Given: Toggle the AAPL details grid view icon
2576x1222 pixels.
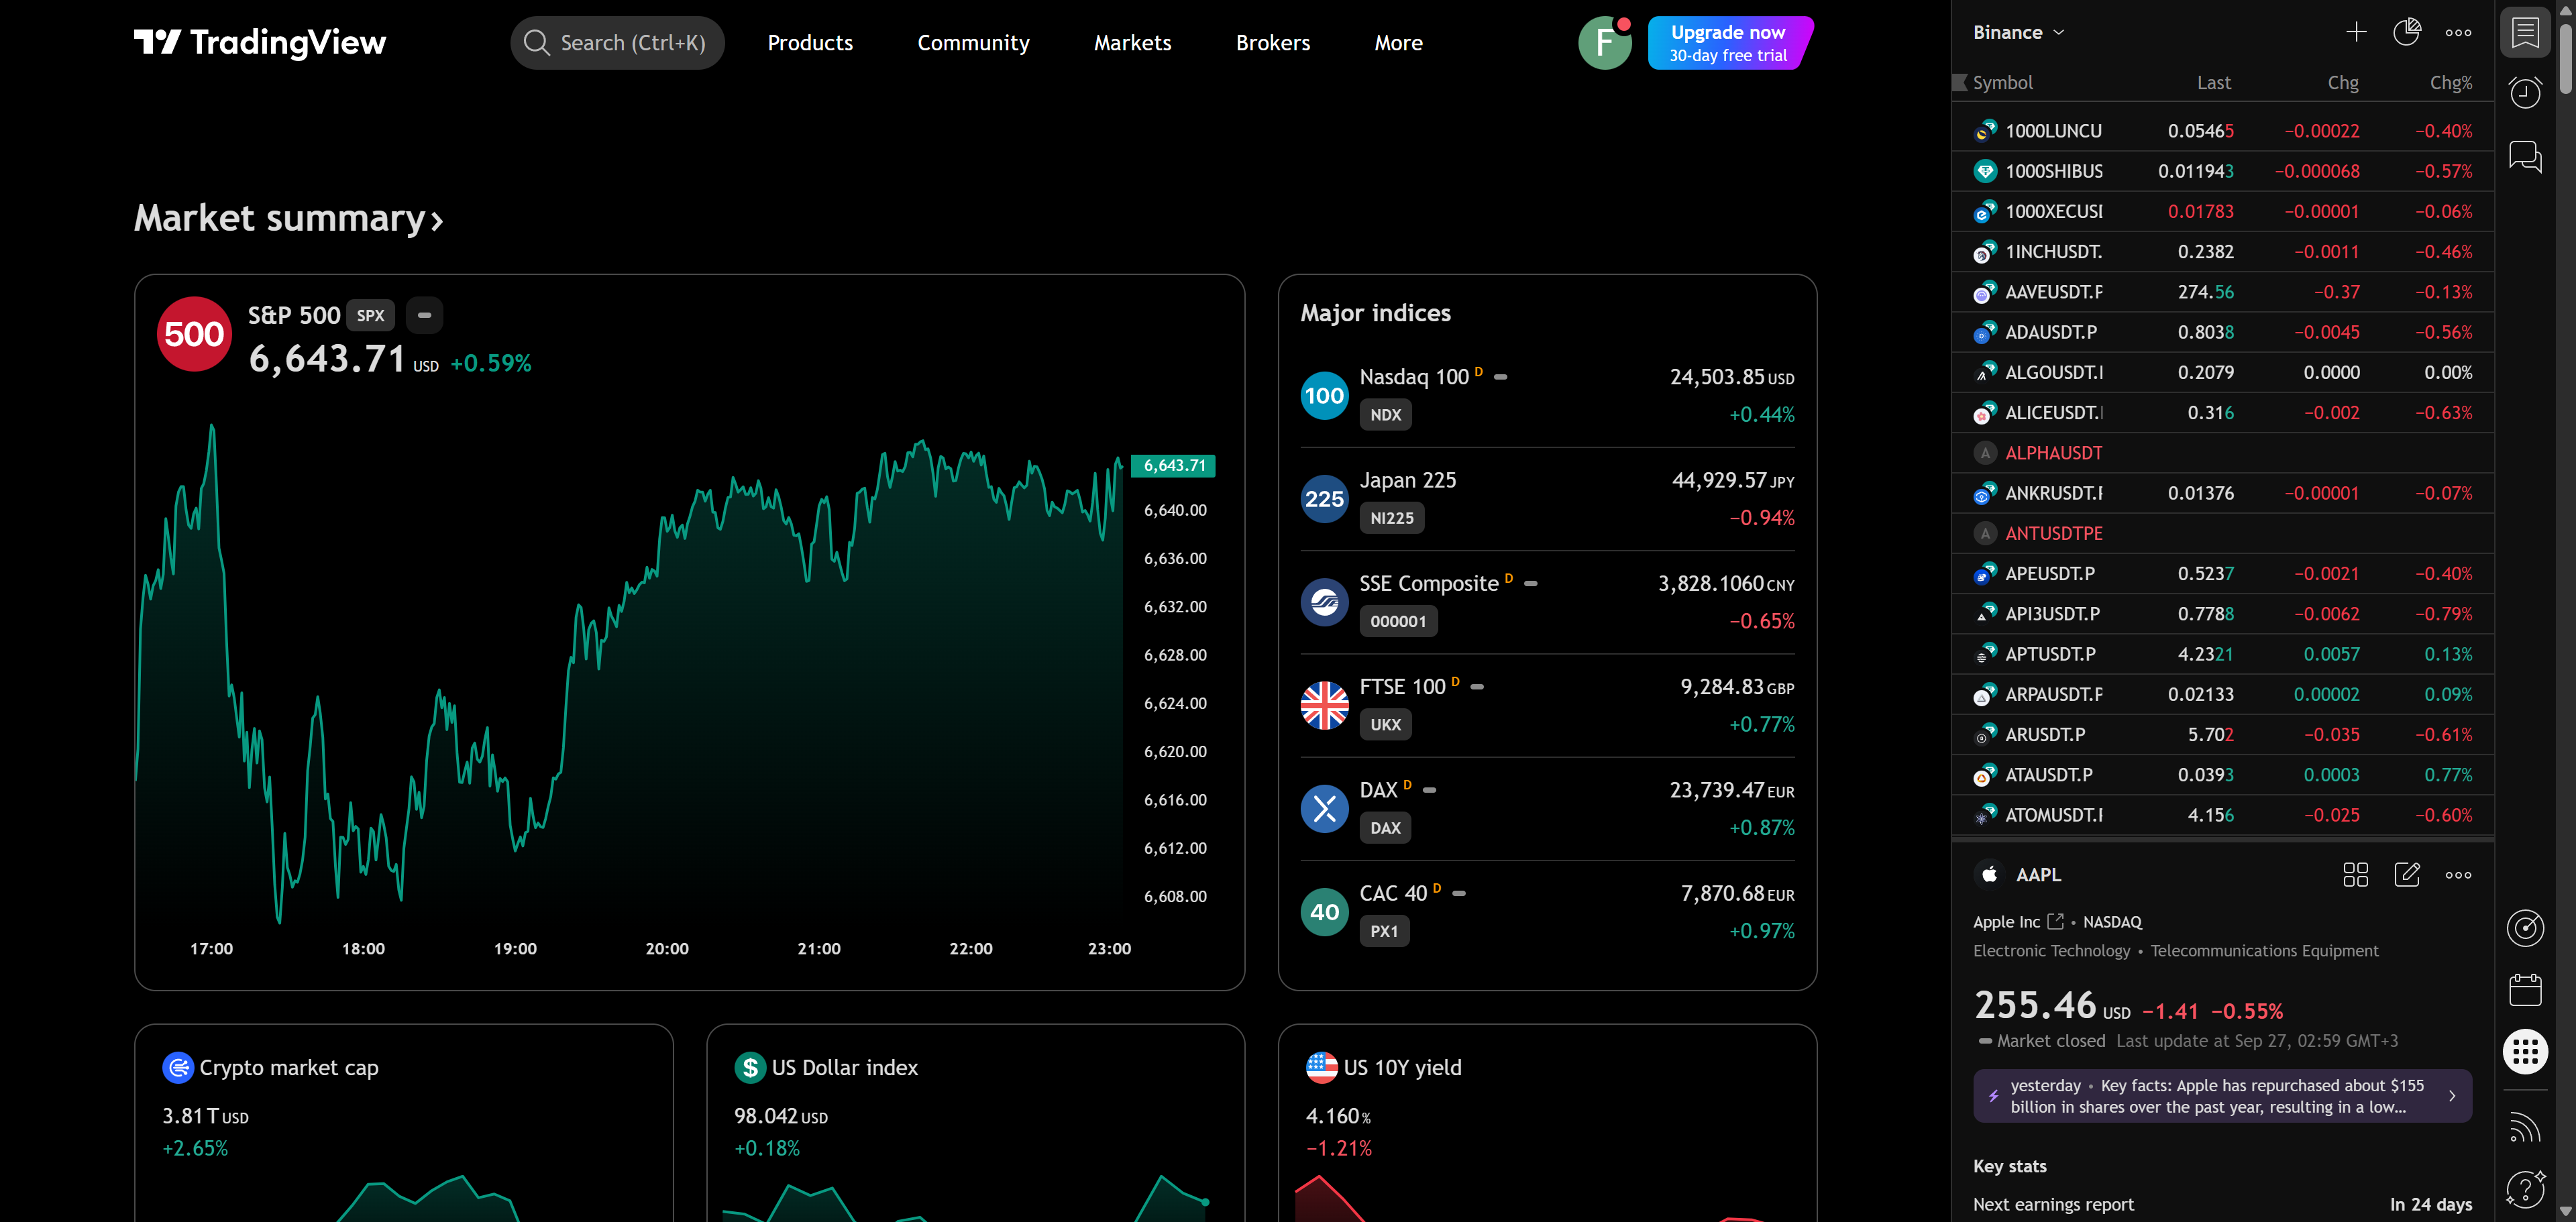Looking at the screenshot, I should coord(2355,875).
